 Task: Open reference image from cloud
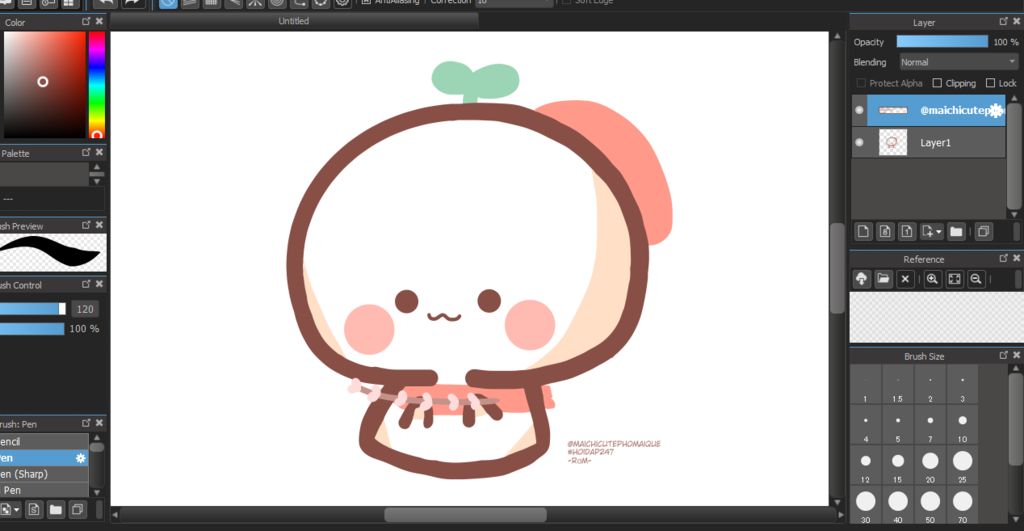tap(861, 279)
